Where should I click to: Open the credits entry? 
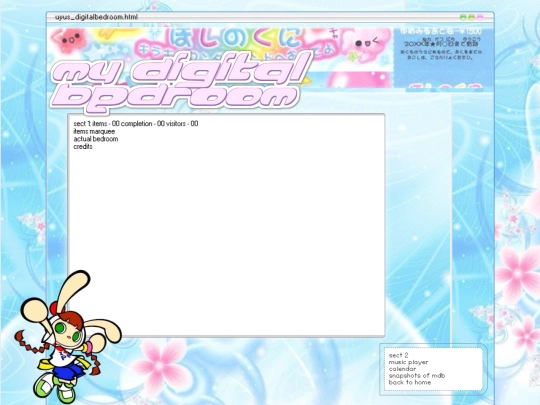[83, 147]
